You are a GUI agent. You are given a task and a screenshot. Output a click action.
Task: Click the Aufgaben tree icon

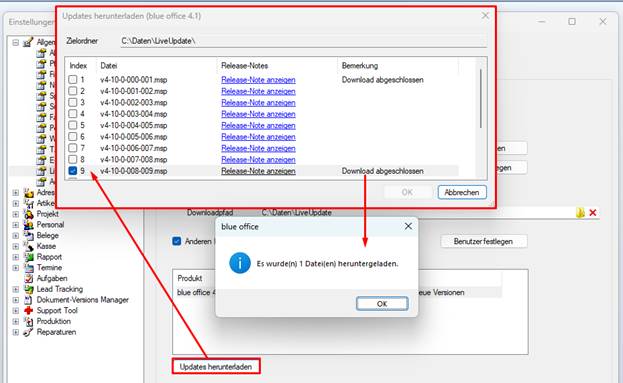click(x=29, y=278)
